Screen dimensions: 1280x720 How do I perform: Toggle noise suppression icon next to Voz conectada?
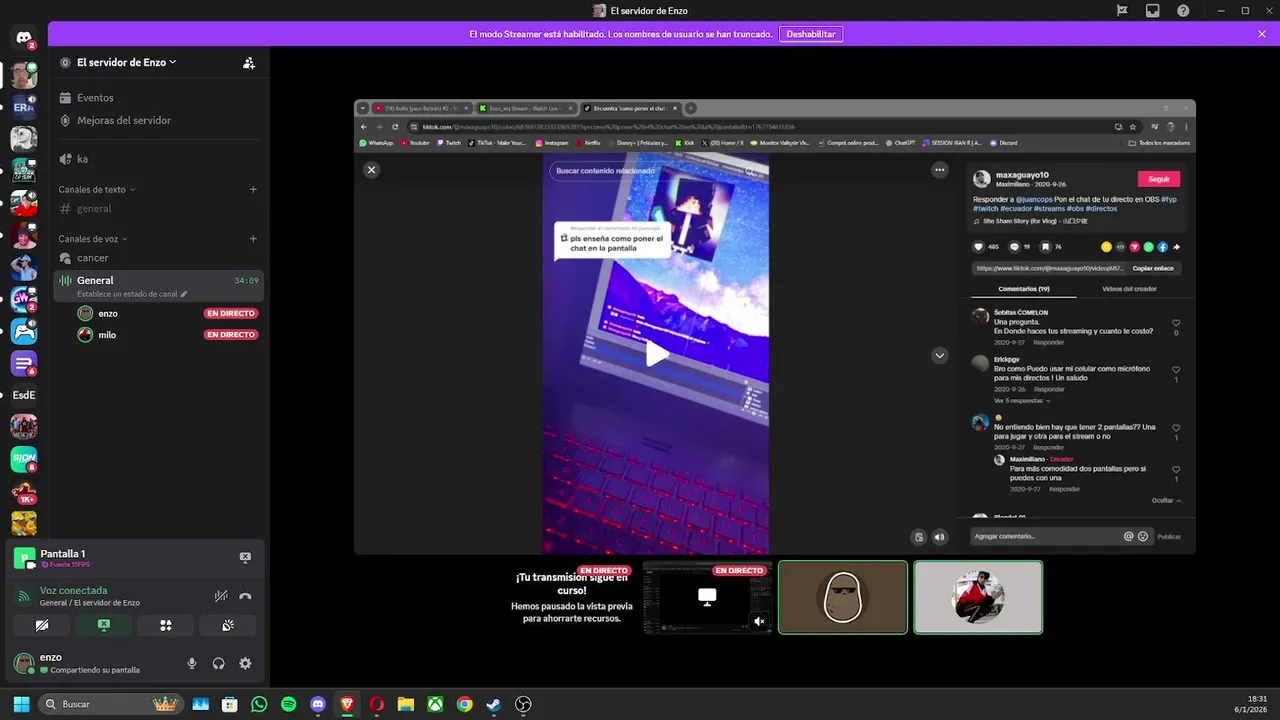tap(221, 596)
